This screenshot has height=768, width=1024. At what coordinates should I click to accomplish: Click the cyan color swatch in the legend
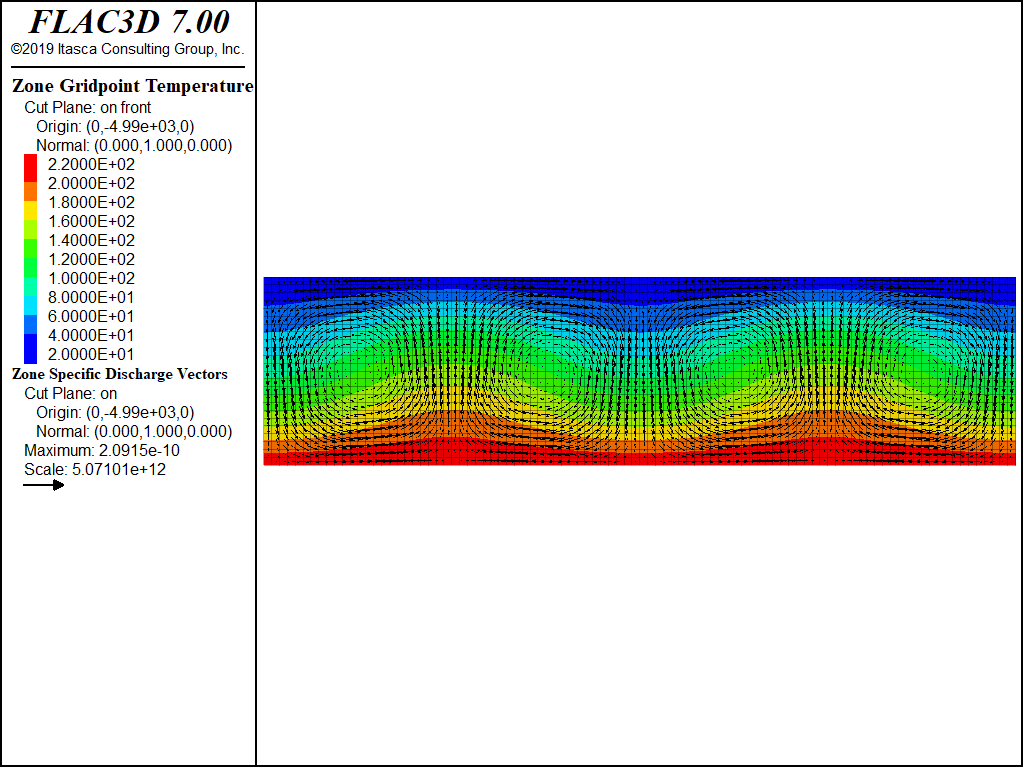pyautogui.click(x=31, y=306)
